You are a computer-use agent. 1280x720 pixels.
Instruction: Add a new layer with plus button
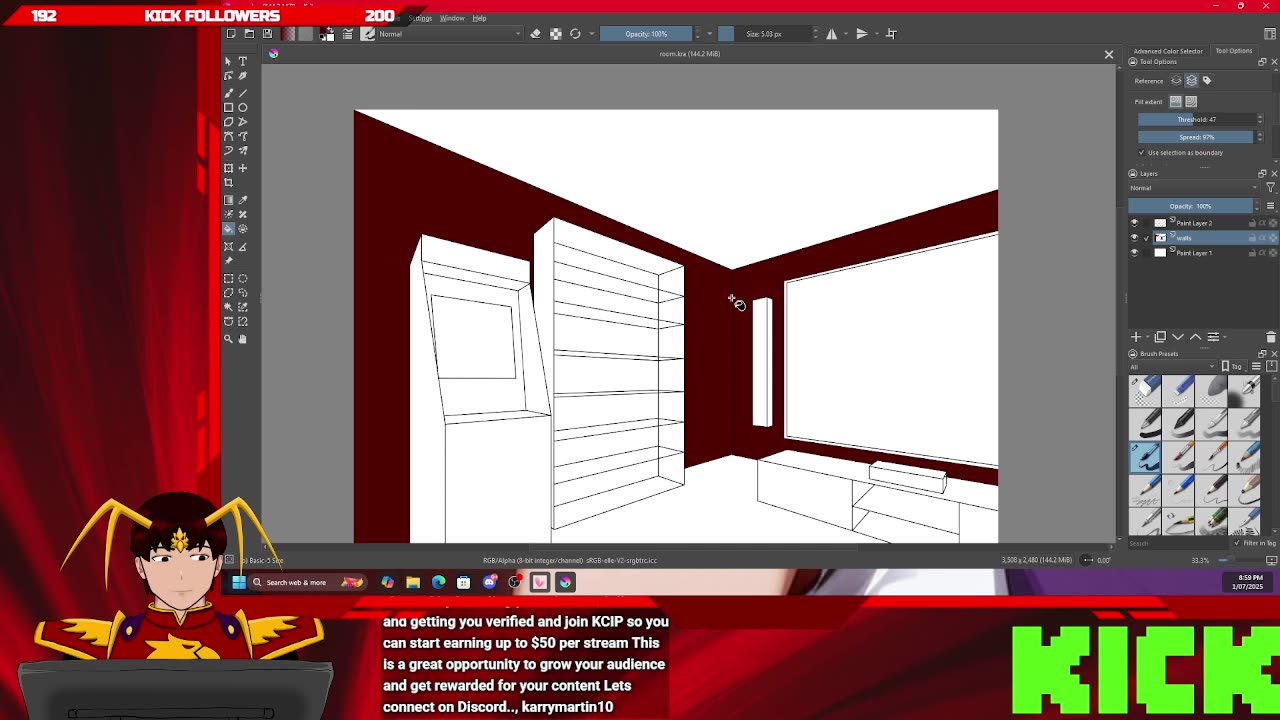pyautogui.click(x=1136, y=337)
